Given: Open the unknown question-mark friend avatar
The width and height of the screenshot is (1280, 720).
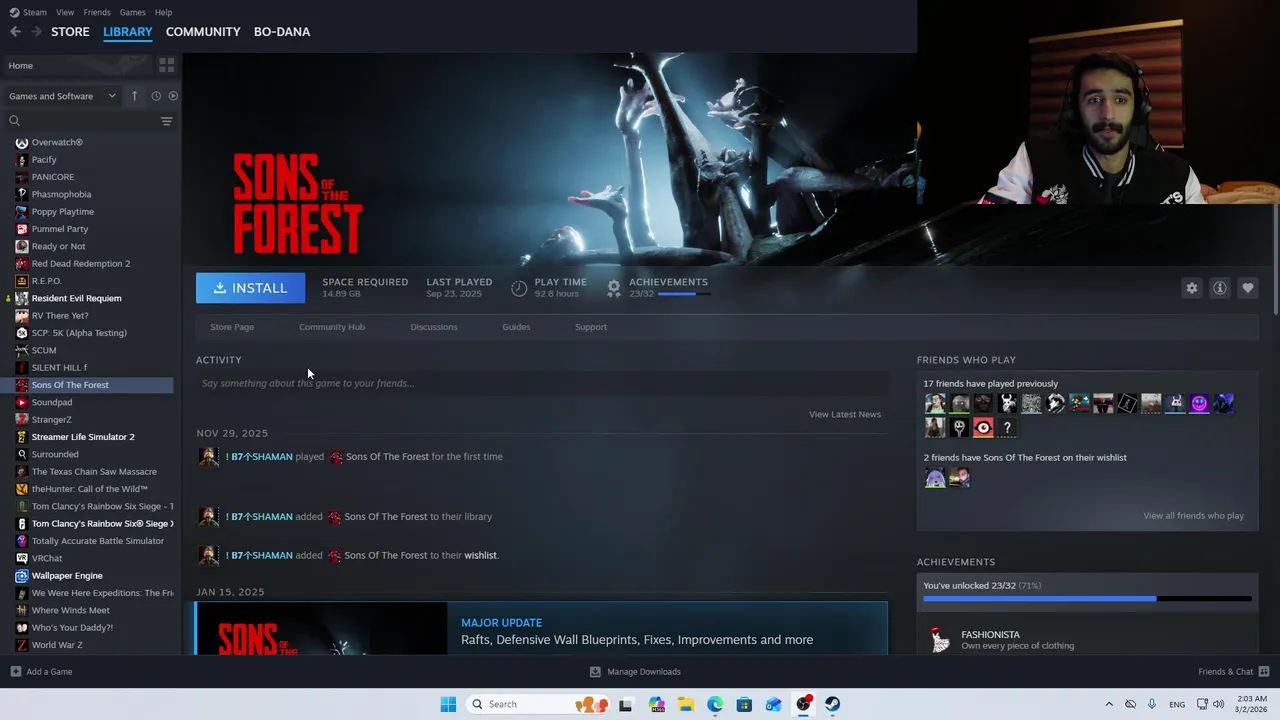Looking at the screenshot, I should (x=1007, y=428).
